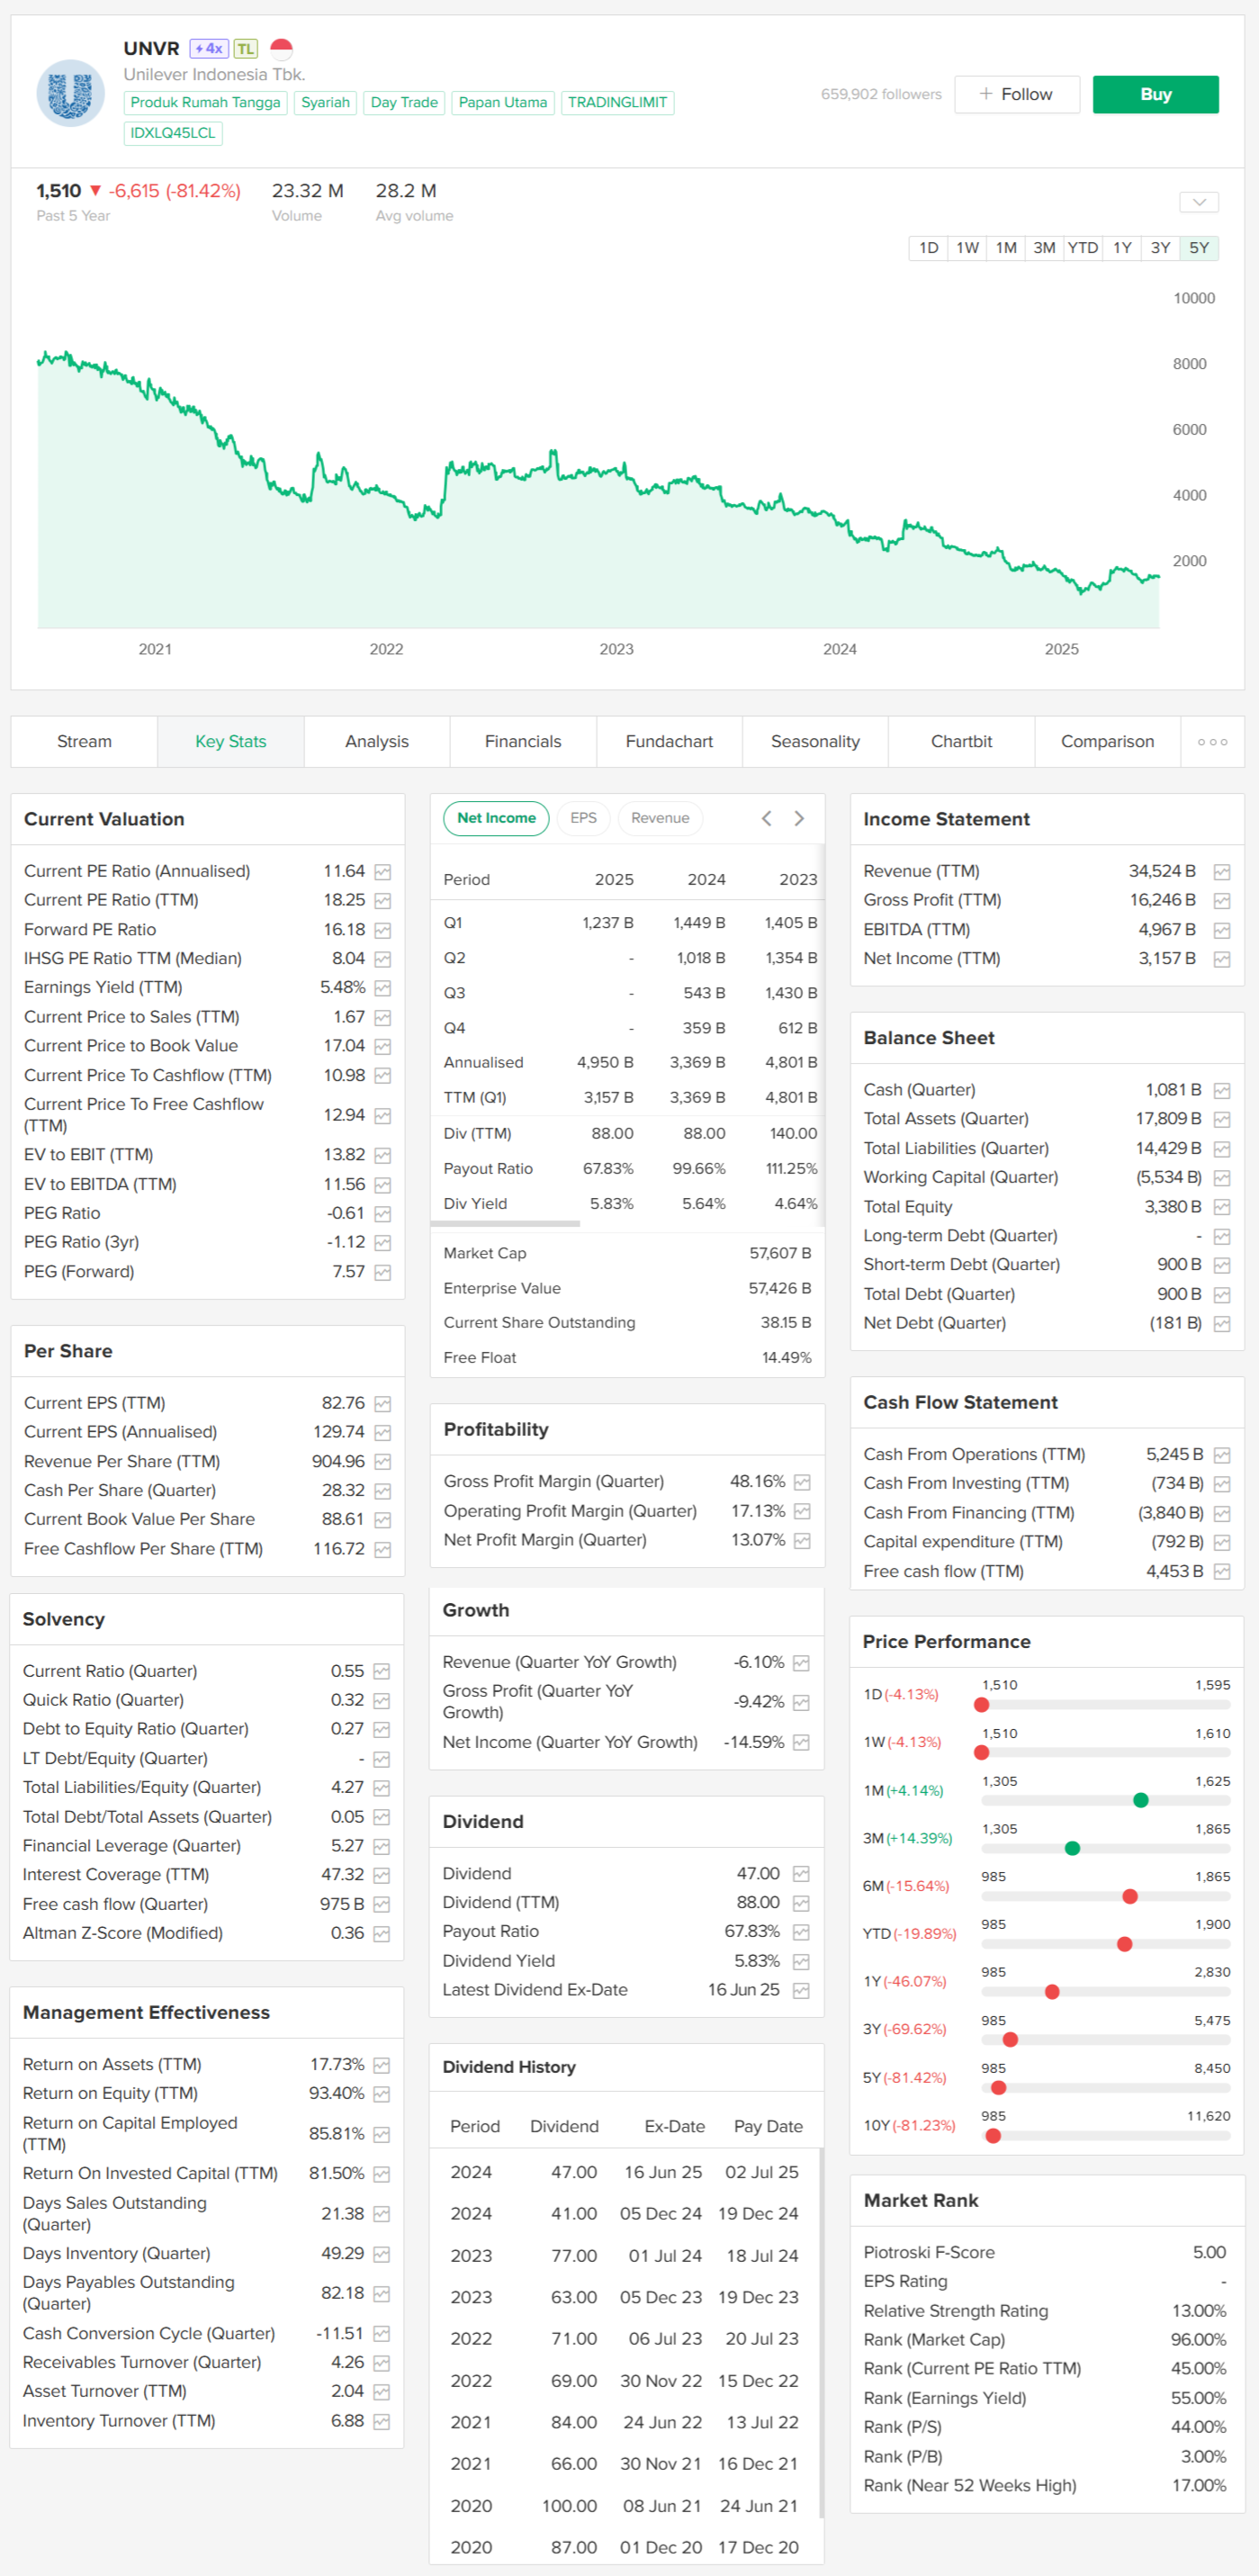Open chart icon for Free cash flow (TTM)
This screenshot has height=2576, width=1259.
click(1221, 1572)
